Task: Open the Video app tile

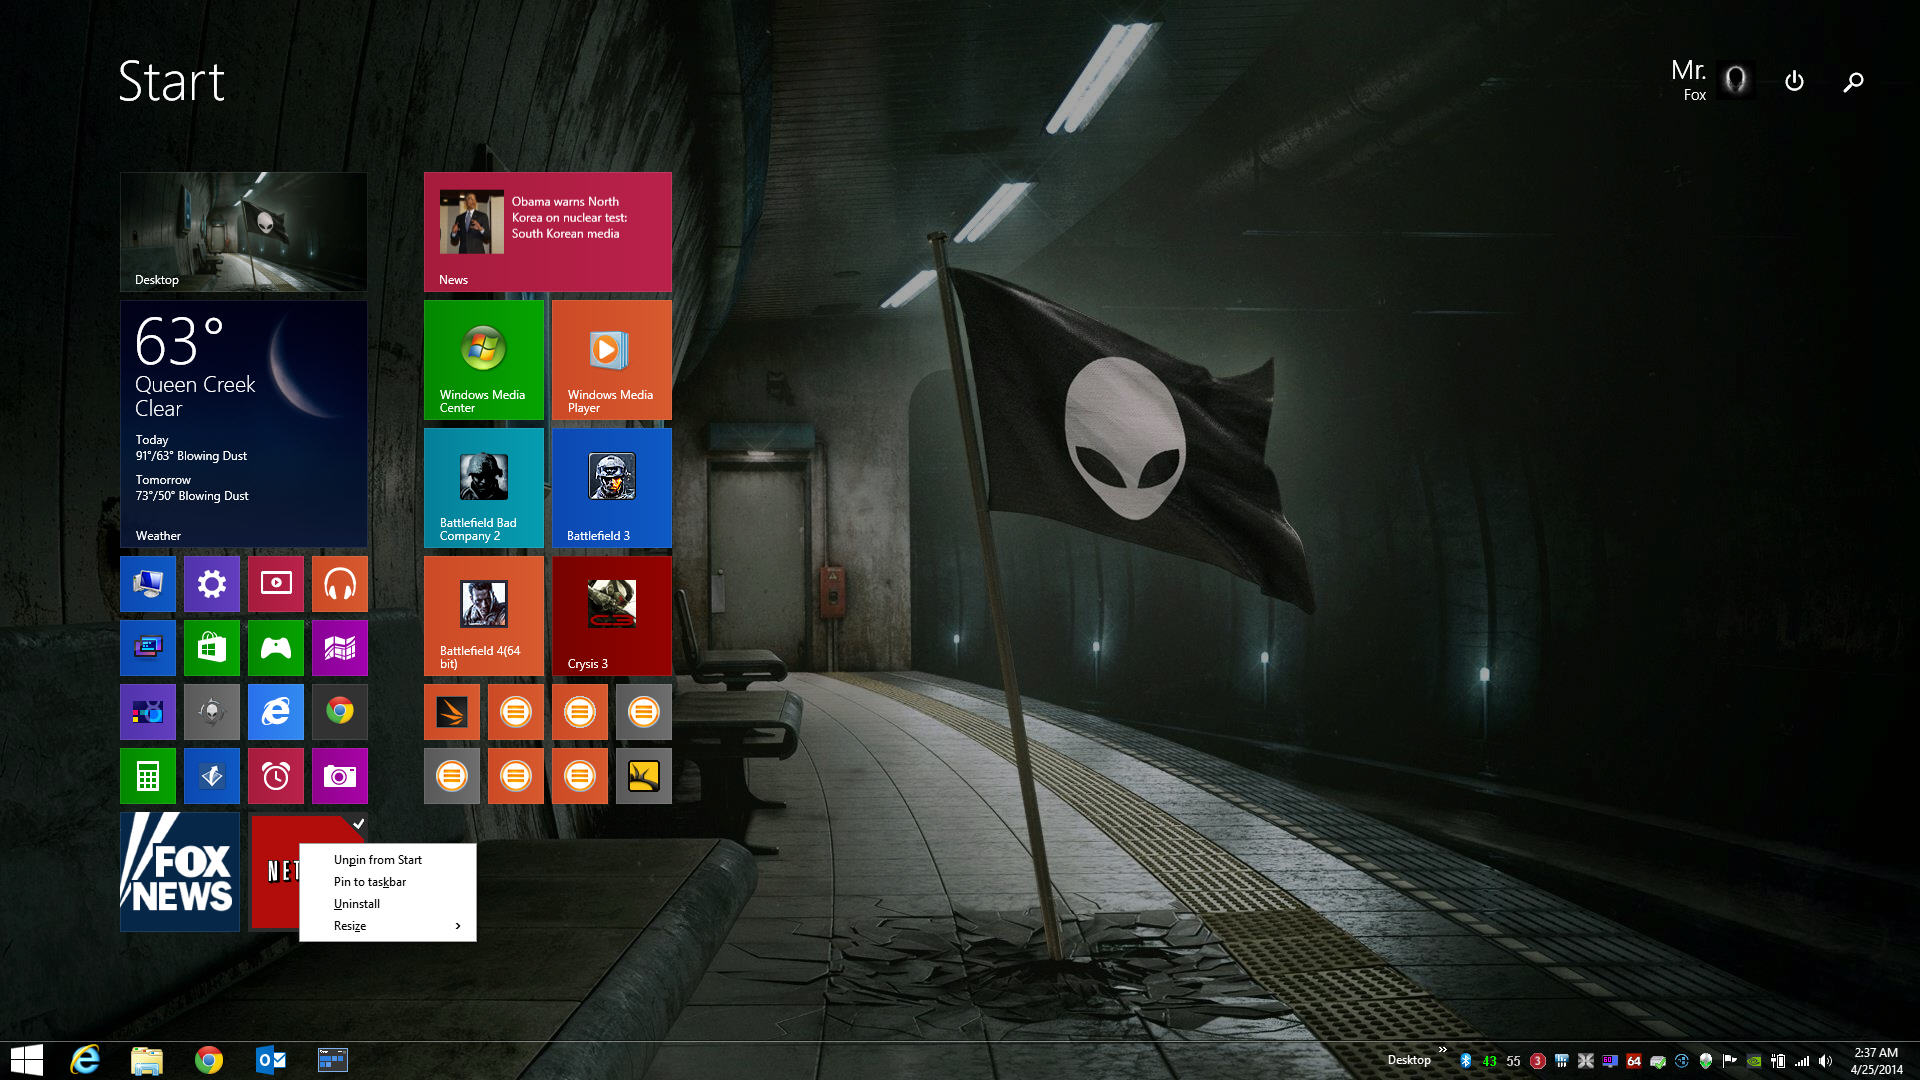Action: [x=275, y=583]
